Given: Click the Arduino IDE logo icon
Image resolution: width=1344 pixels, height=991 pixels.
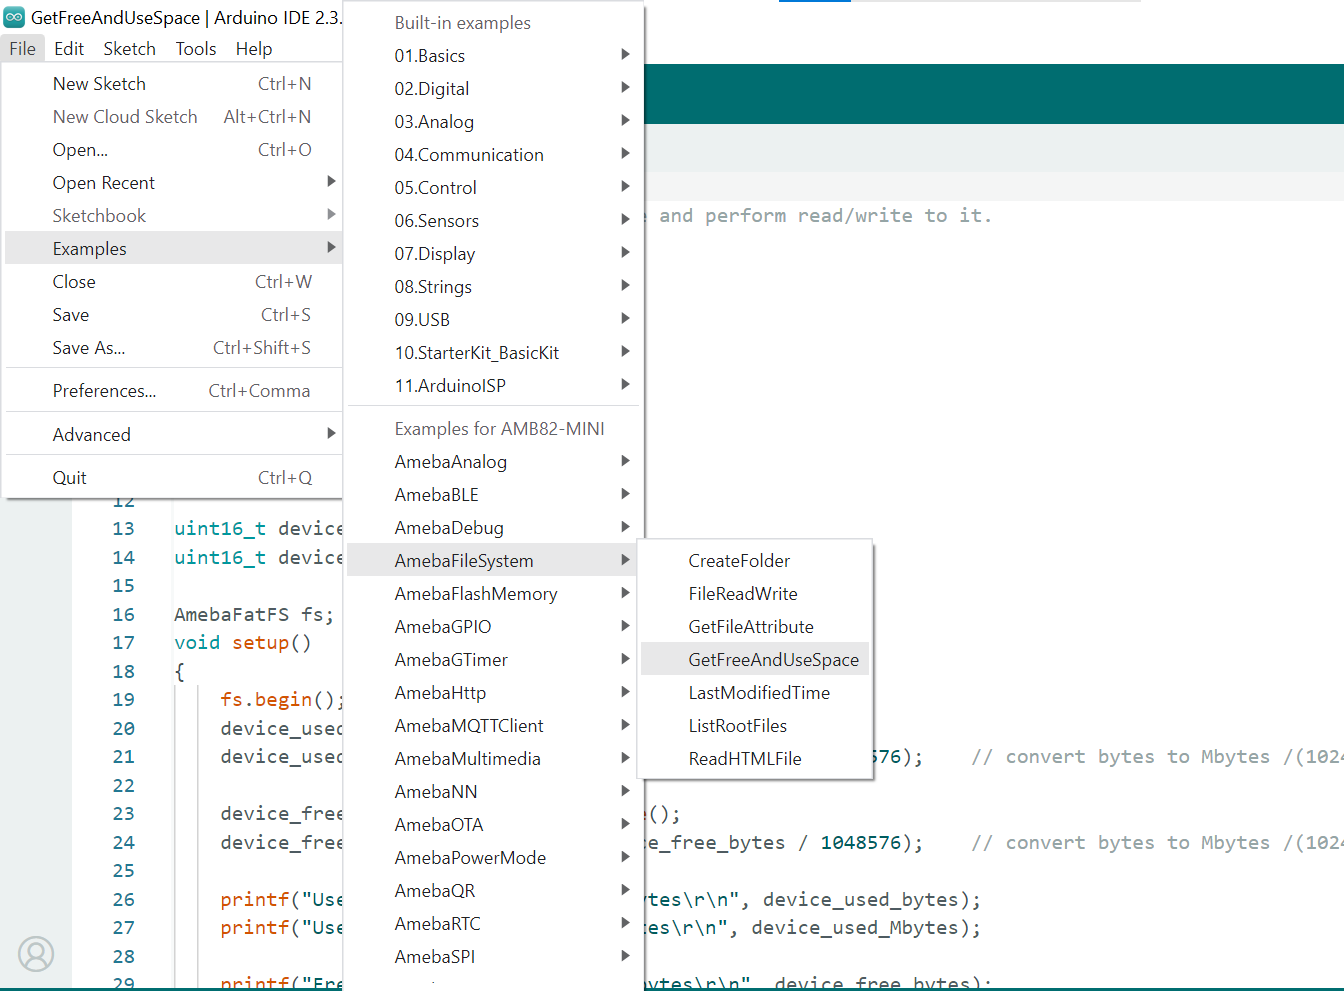Looking at the screenshot, I should [14, 17].
